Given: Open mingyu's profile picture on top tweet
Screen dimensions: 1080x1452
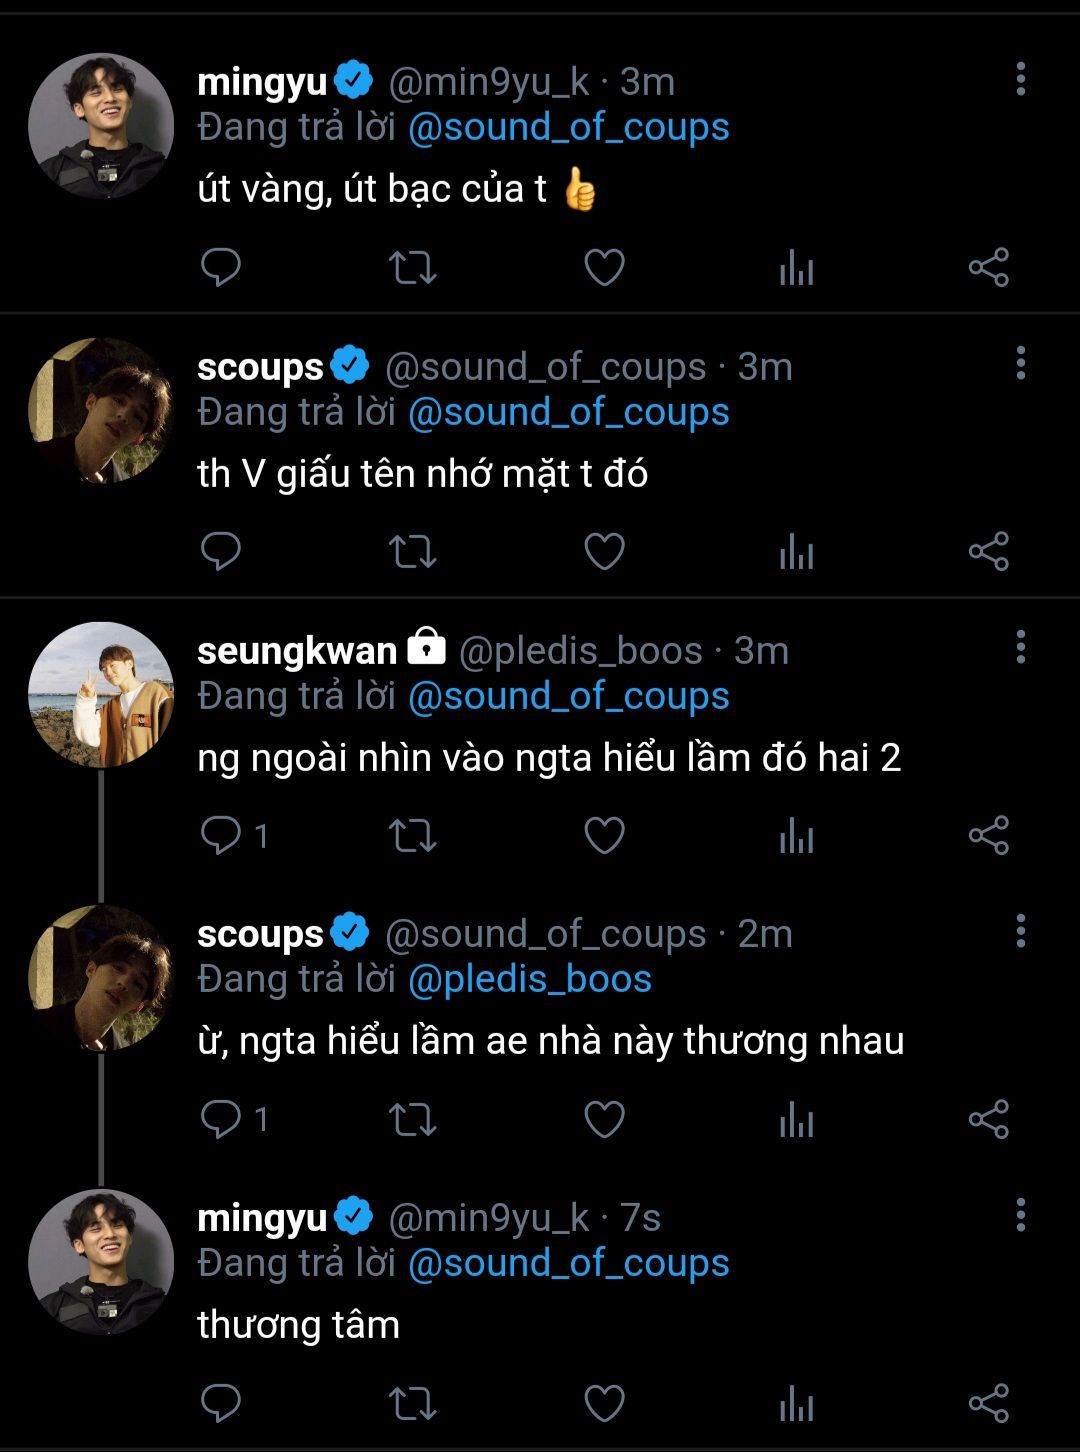Looking at the screenshot, I should pyautogui.click(x=101, y=126).
